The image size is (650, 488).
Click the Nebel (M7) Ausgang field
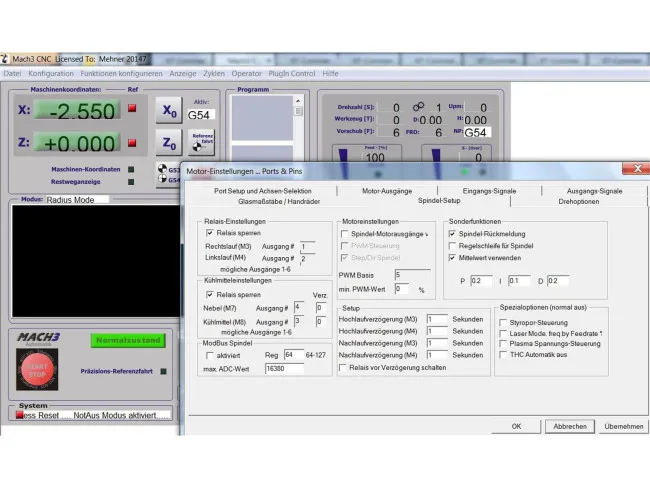tap(300, 308)
